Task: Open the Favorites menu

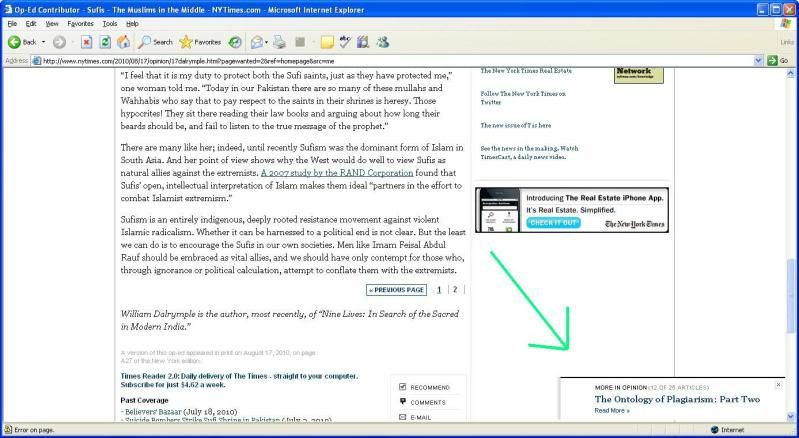Action: [x=81, y=23]
